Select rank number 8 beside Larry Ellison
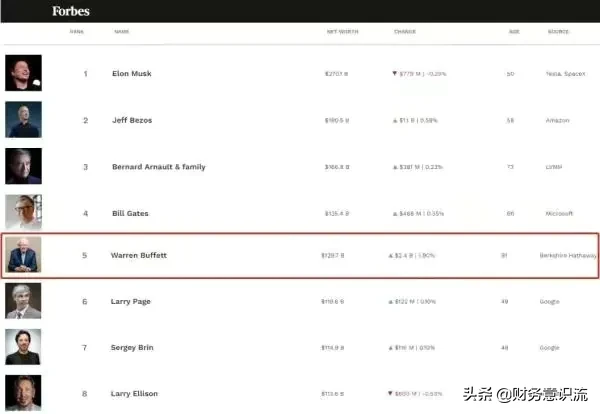The height and width of the screenshot is (414, 600). click(85, 394)
